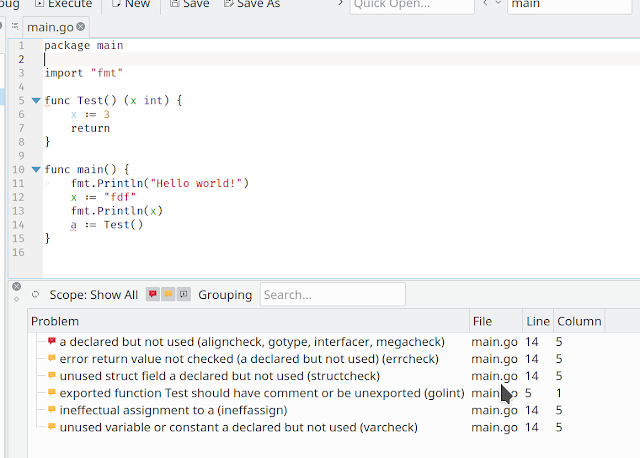The width and height of the screenshot is (640, 458).
Task: Open the Grouping menu
Action: (225, 295)
